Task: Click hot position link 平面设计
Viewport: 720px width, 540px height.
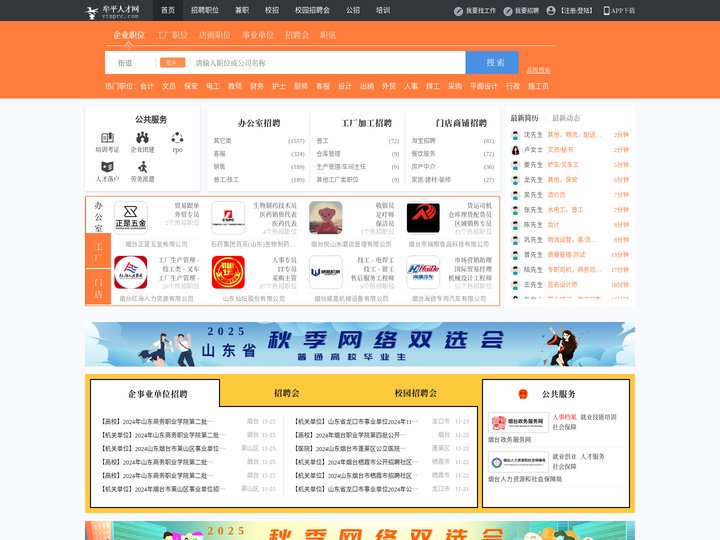Action: [484, 86]
